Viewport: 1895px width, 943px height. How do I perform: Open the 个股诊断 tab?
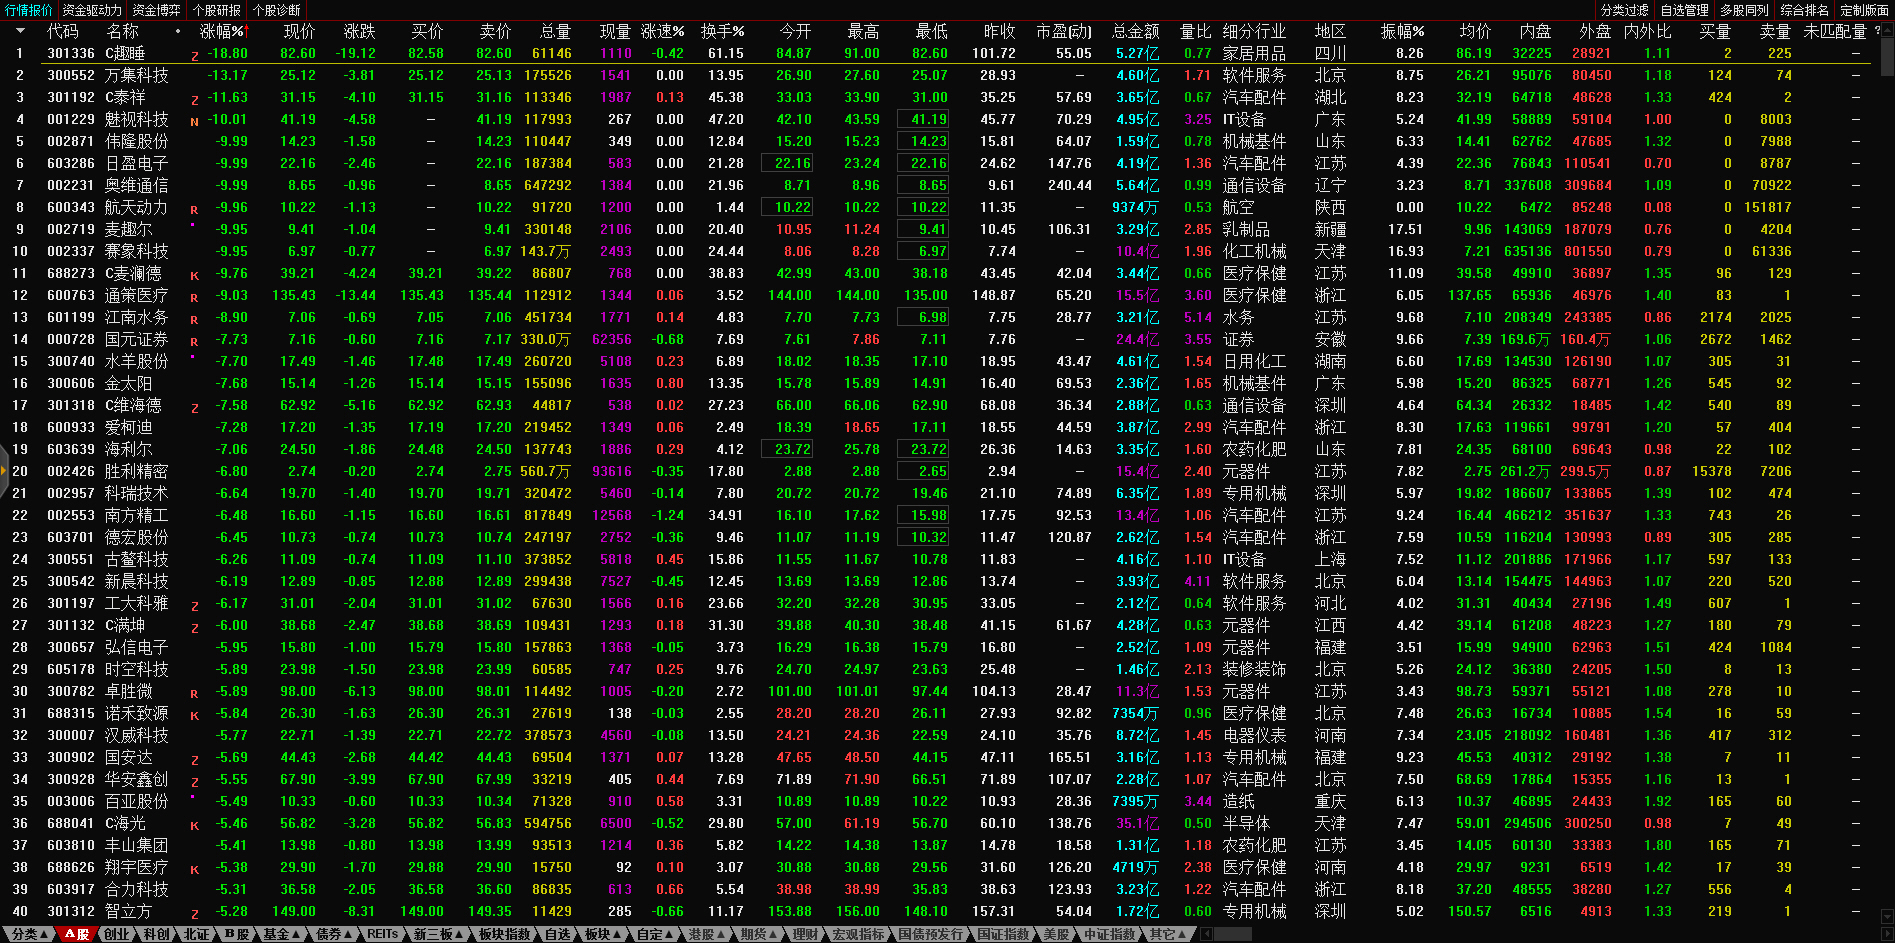tap(276, 10)
